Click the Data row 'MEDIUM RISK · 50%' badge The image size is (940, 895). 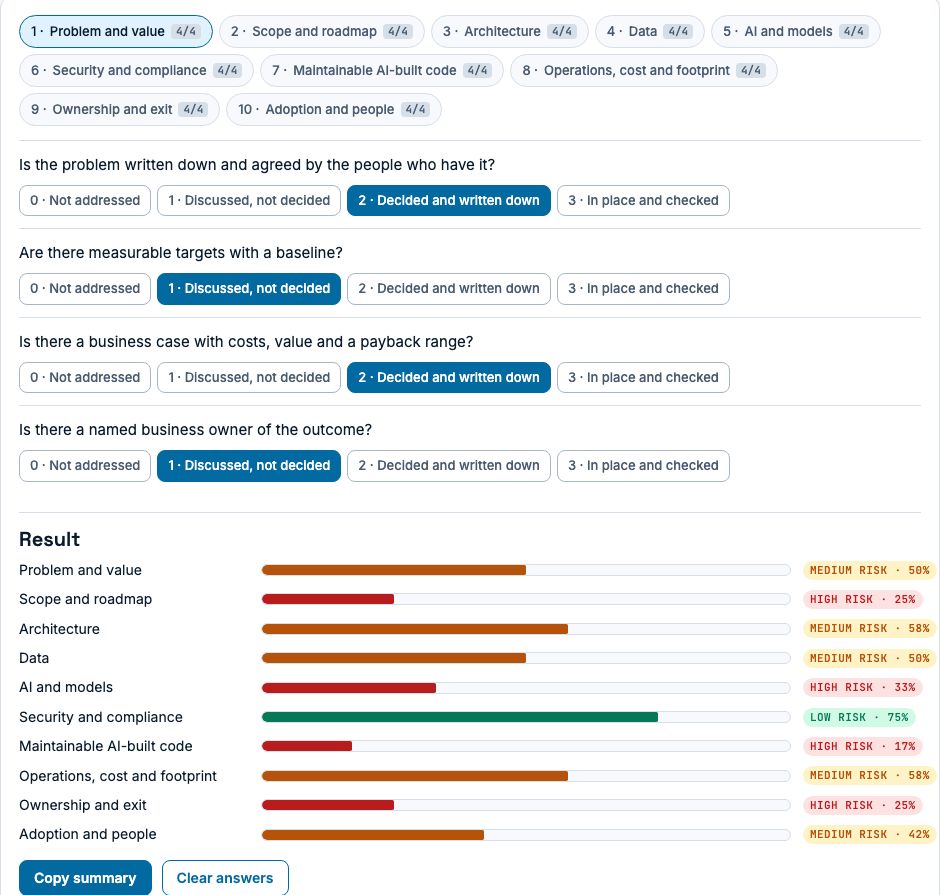point(869,658)
